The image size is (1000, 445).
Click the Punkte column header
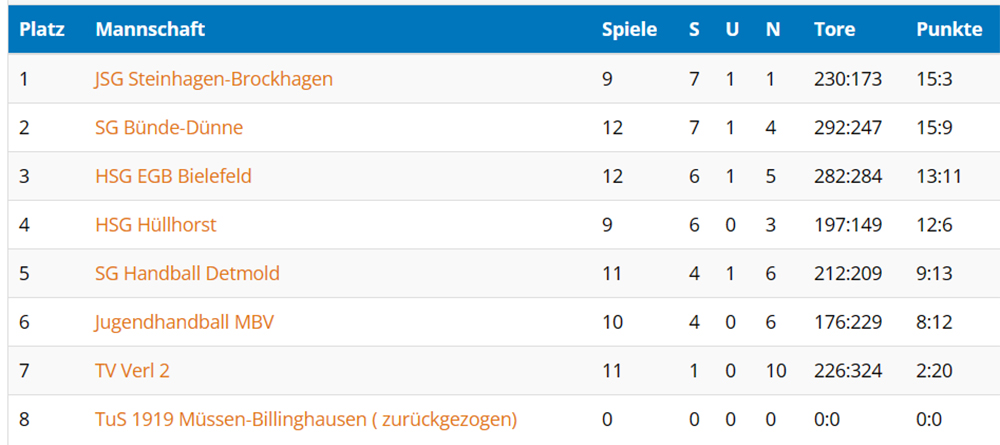pyautogui.click(x=949, y=29)
